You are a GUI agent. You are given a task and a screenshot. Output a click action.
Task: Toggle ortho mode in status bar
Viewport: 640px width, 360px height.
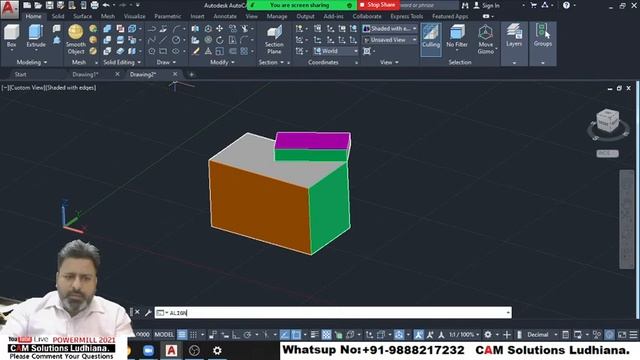pos(236,335)
